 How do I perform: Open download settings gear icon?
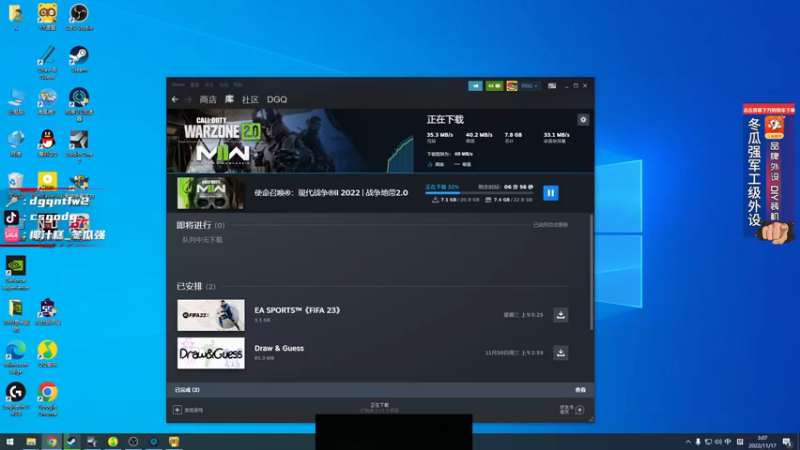point(583,119)
